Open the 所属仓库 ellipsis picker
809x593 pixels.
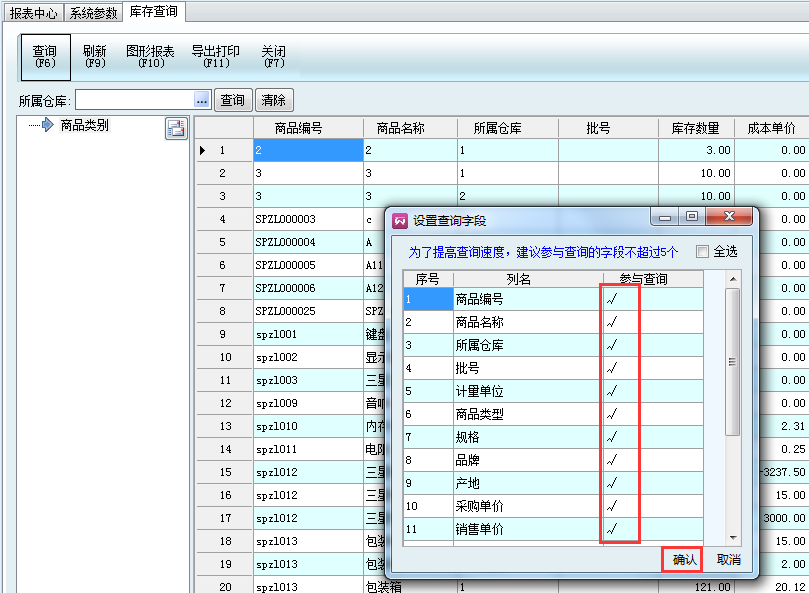[x=201, y=100]
